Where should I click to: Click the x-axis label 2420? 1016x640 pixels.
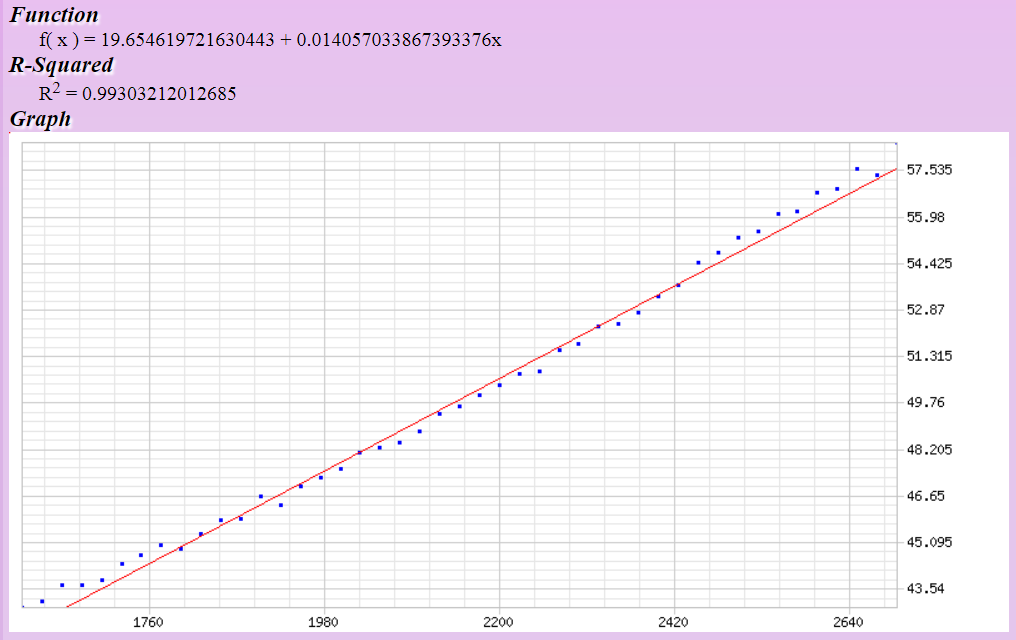(673, 621)
